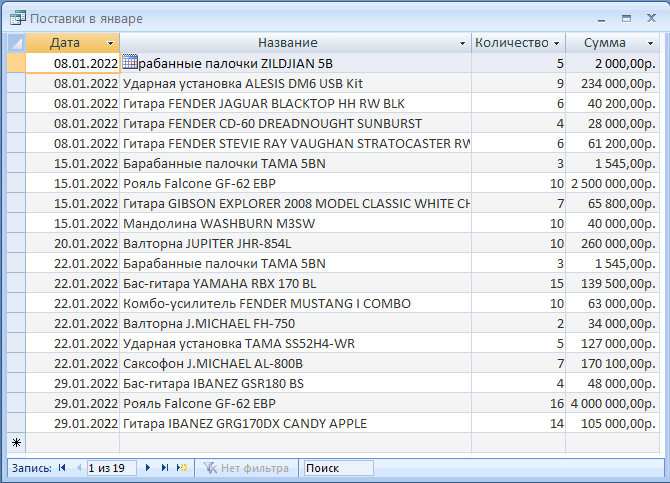Click the date cell of Барабанные палочки ZILDJIAN row
Image resolution: width=670 pixels, height=483 pixels.
[x=73, y=63]
